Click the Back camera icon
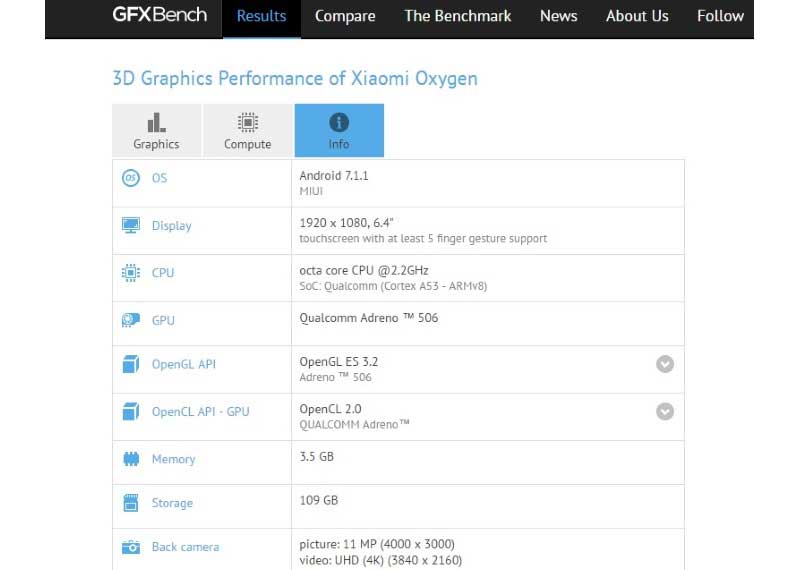This screenshot has height=570, width=800. 131,547
